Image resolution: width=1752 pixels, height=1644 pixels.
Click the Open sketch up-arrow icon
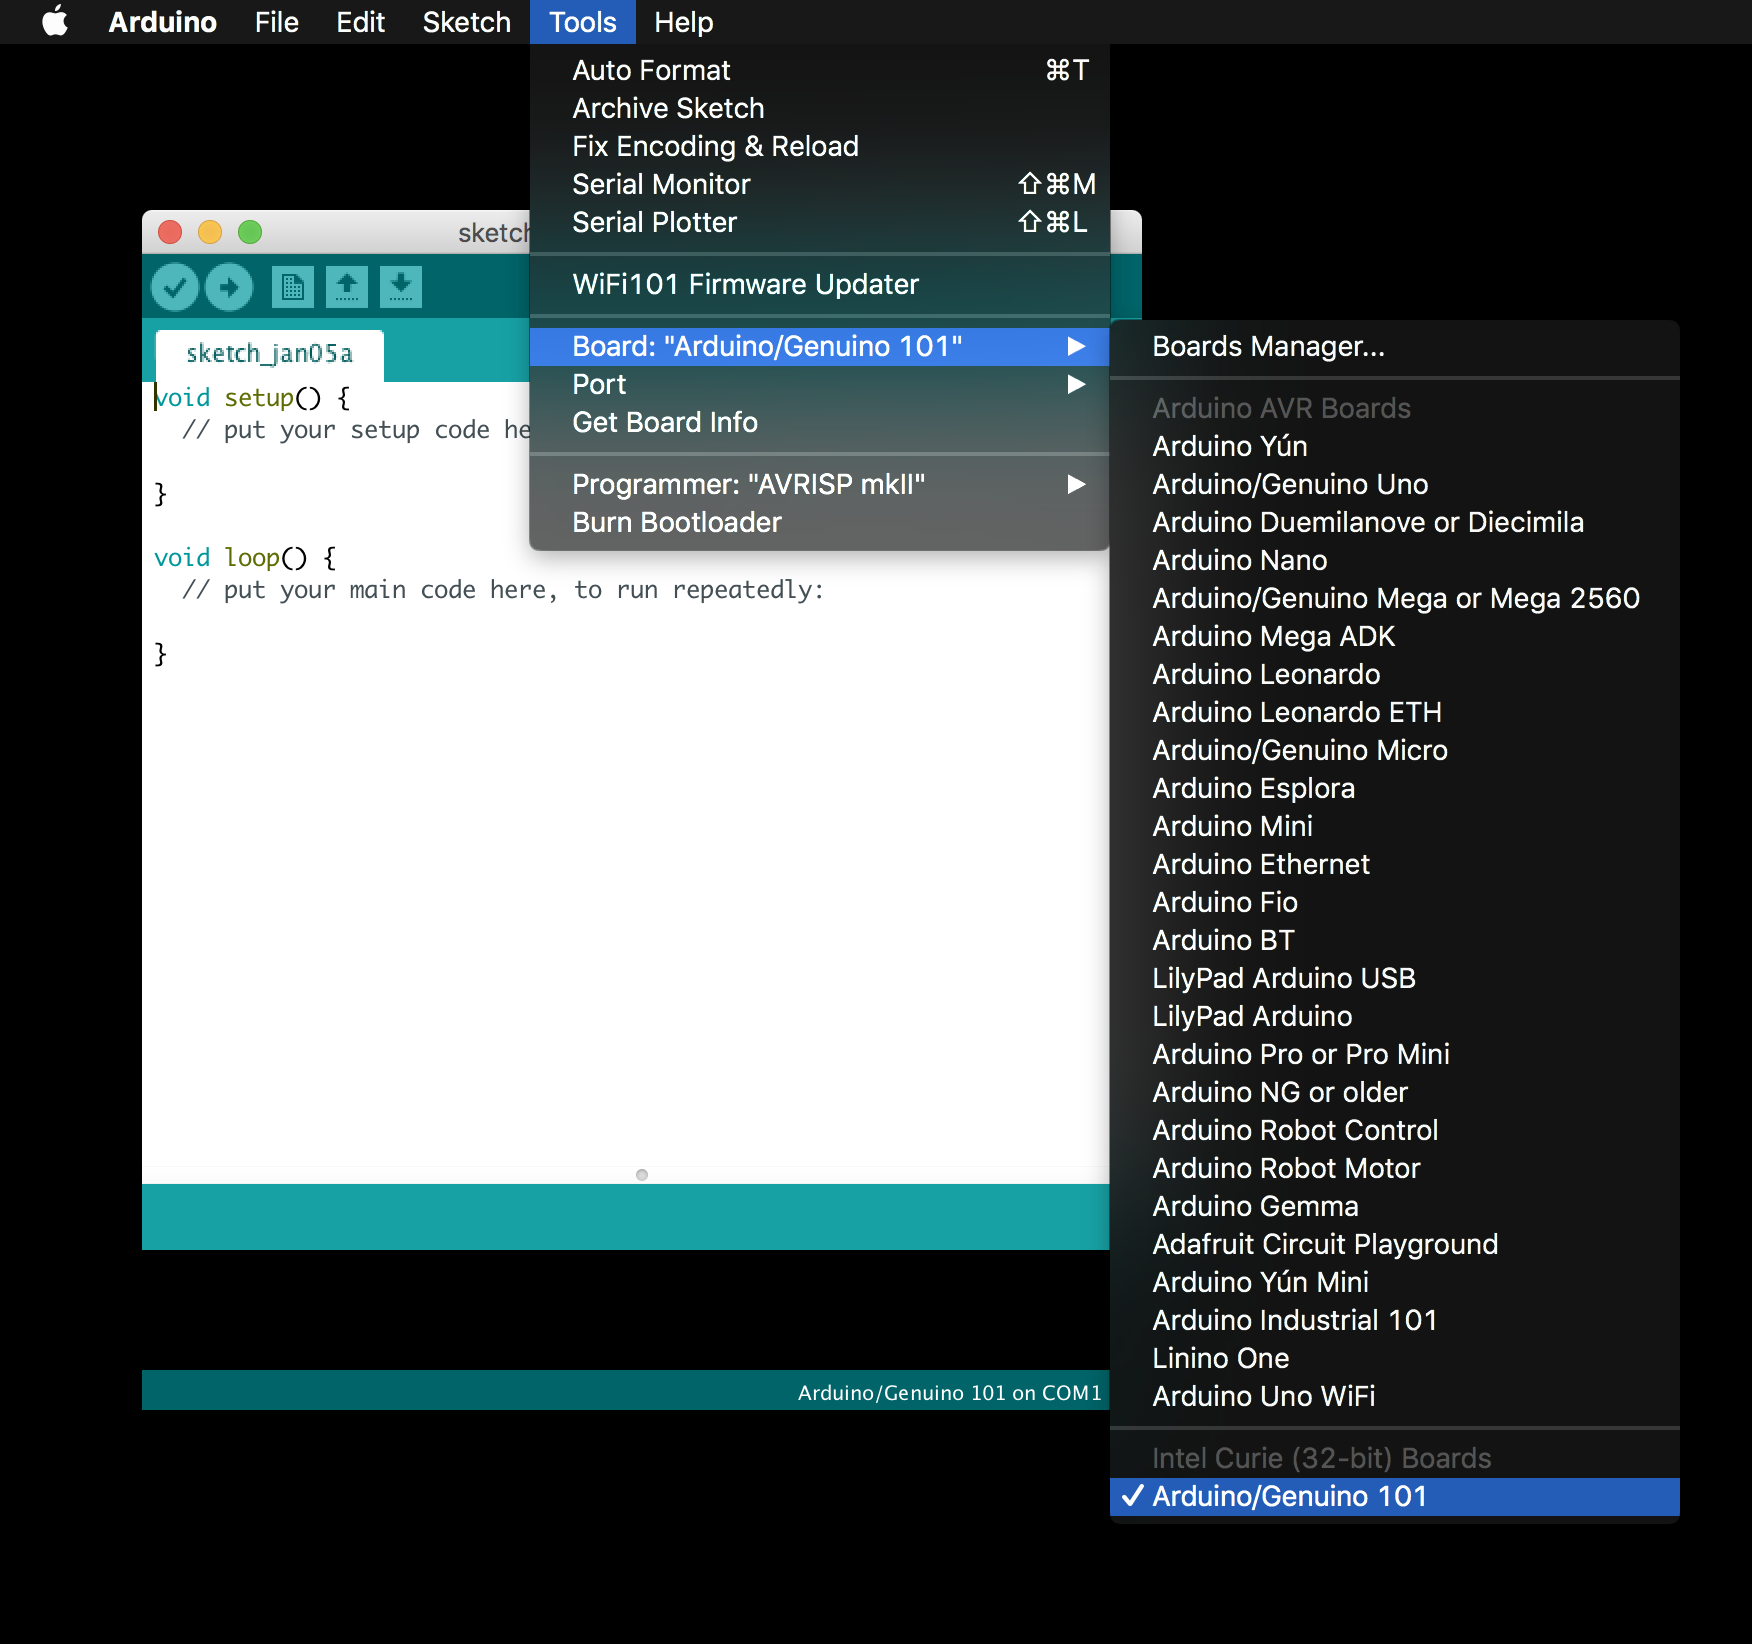click(347, 288)
